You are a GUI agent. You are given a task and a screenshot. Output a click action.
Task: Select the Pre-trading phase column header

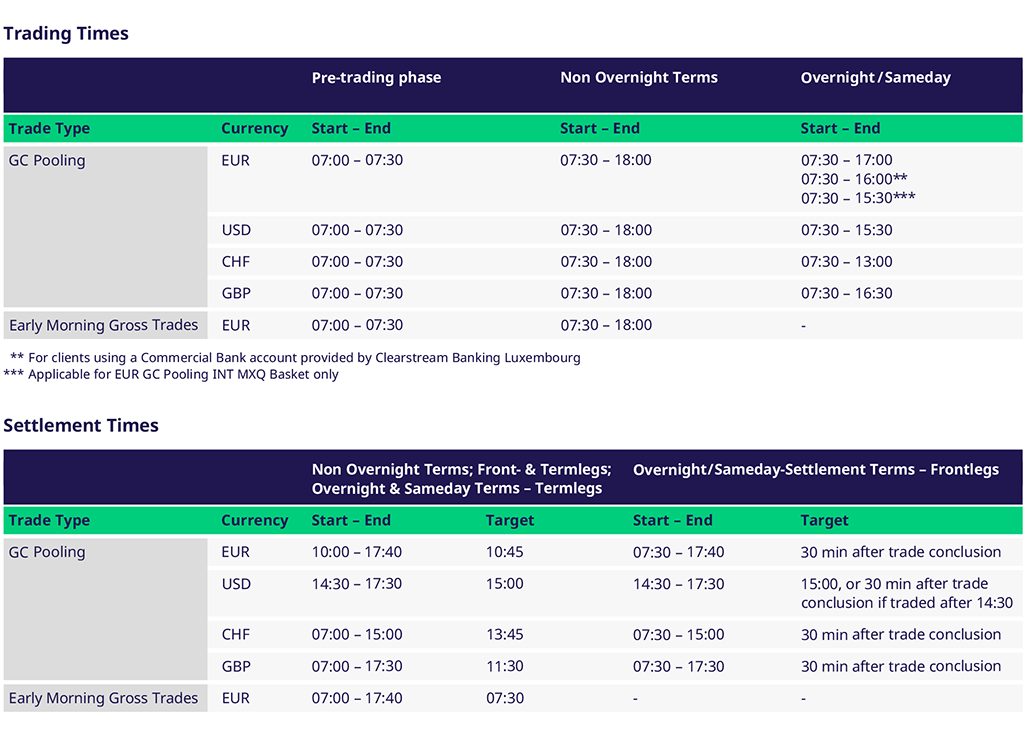point(376,78)
